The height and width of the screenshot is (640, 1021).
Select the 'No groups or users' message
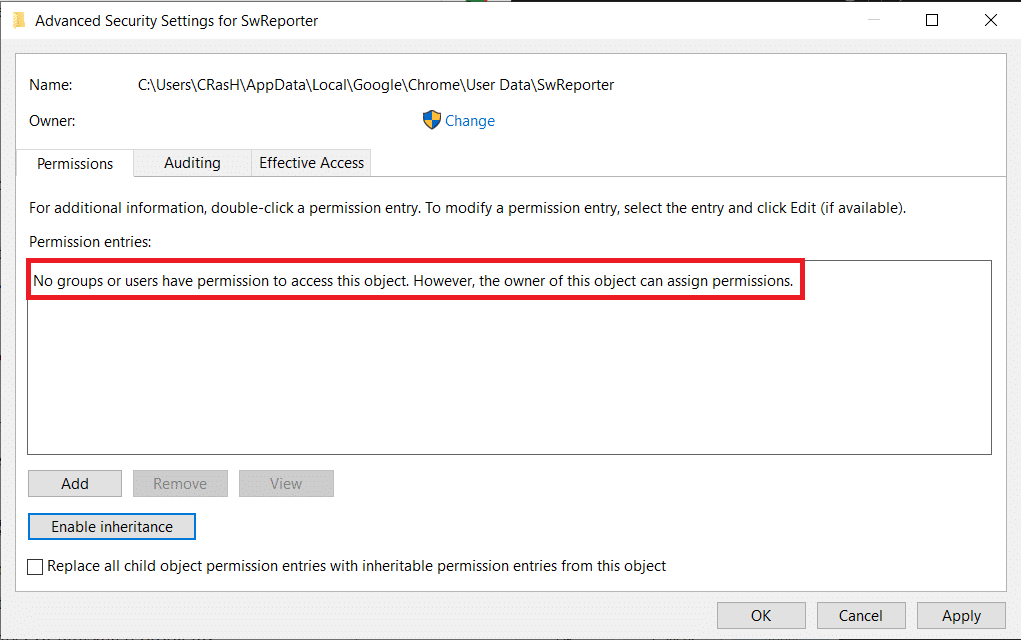[413, 281]
